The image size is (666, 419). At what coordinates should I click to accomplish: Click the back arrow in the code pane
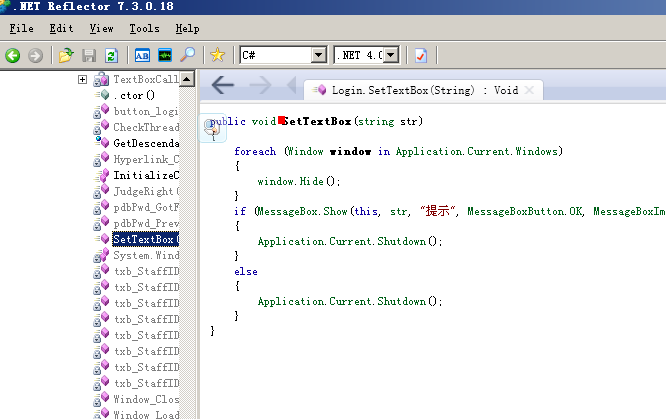pyautogui.click(x=223, y=87)
